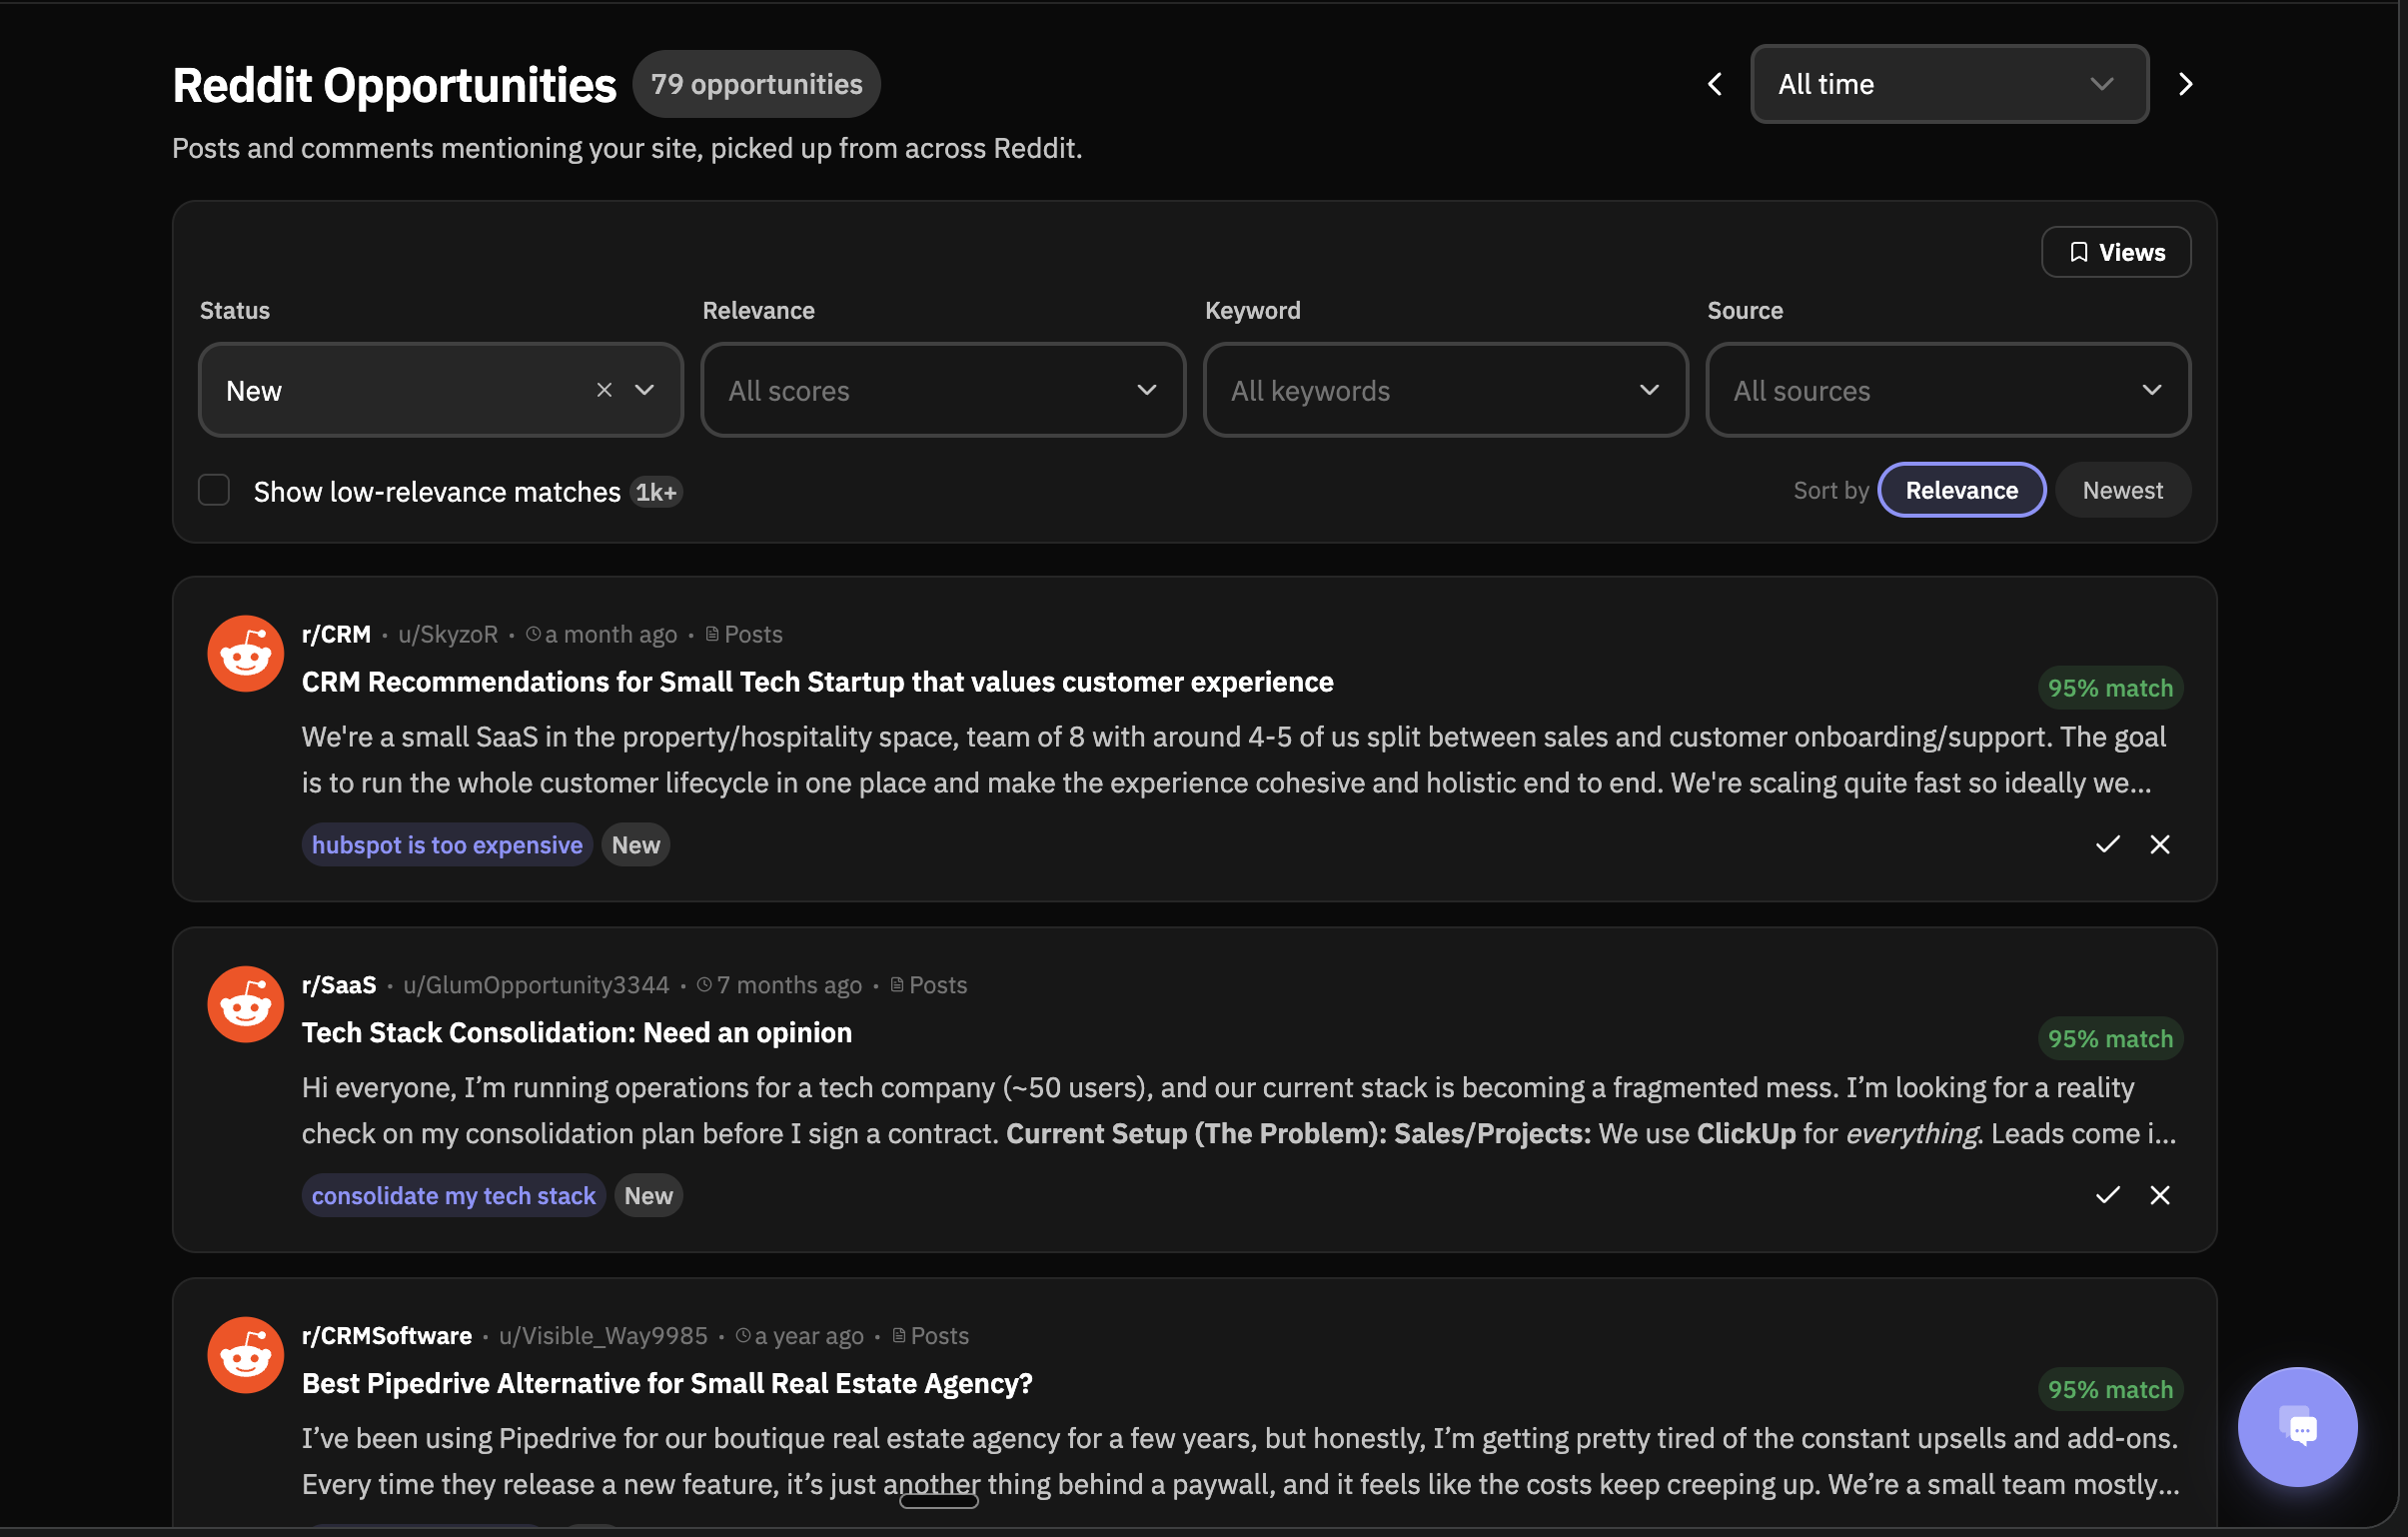The width and height of the screenshot is (2408, 1537).
Task: Open the All sources dropdown
Action: [x=1948, y=390]
